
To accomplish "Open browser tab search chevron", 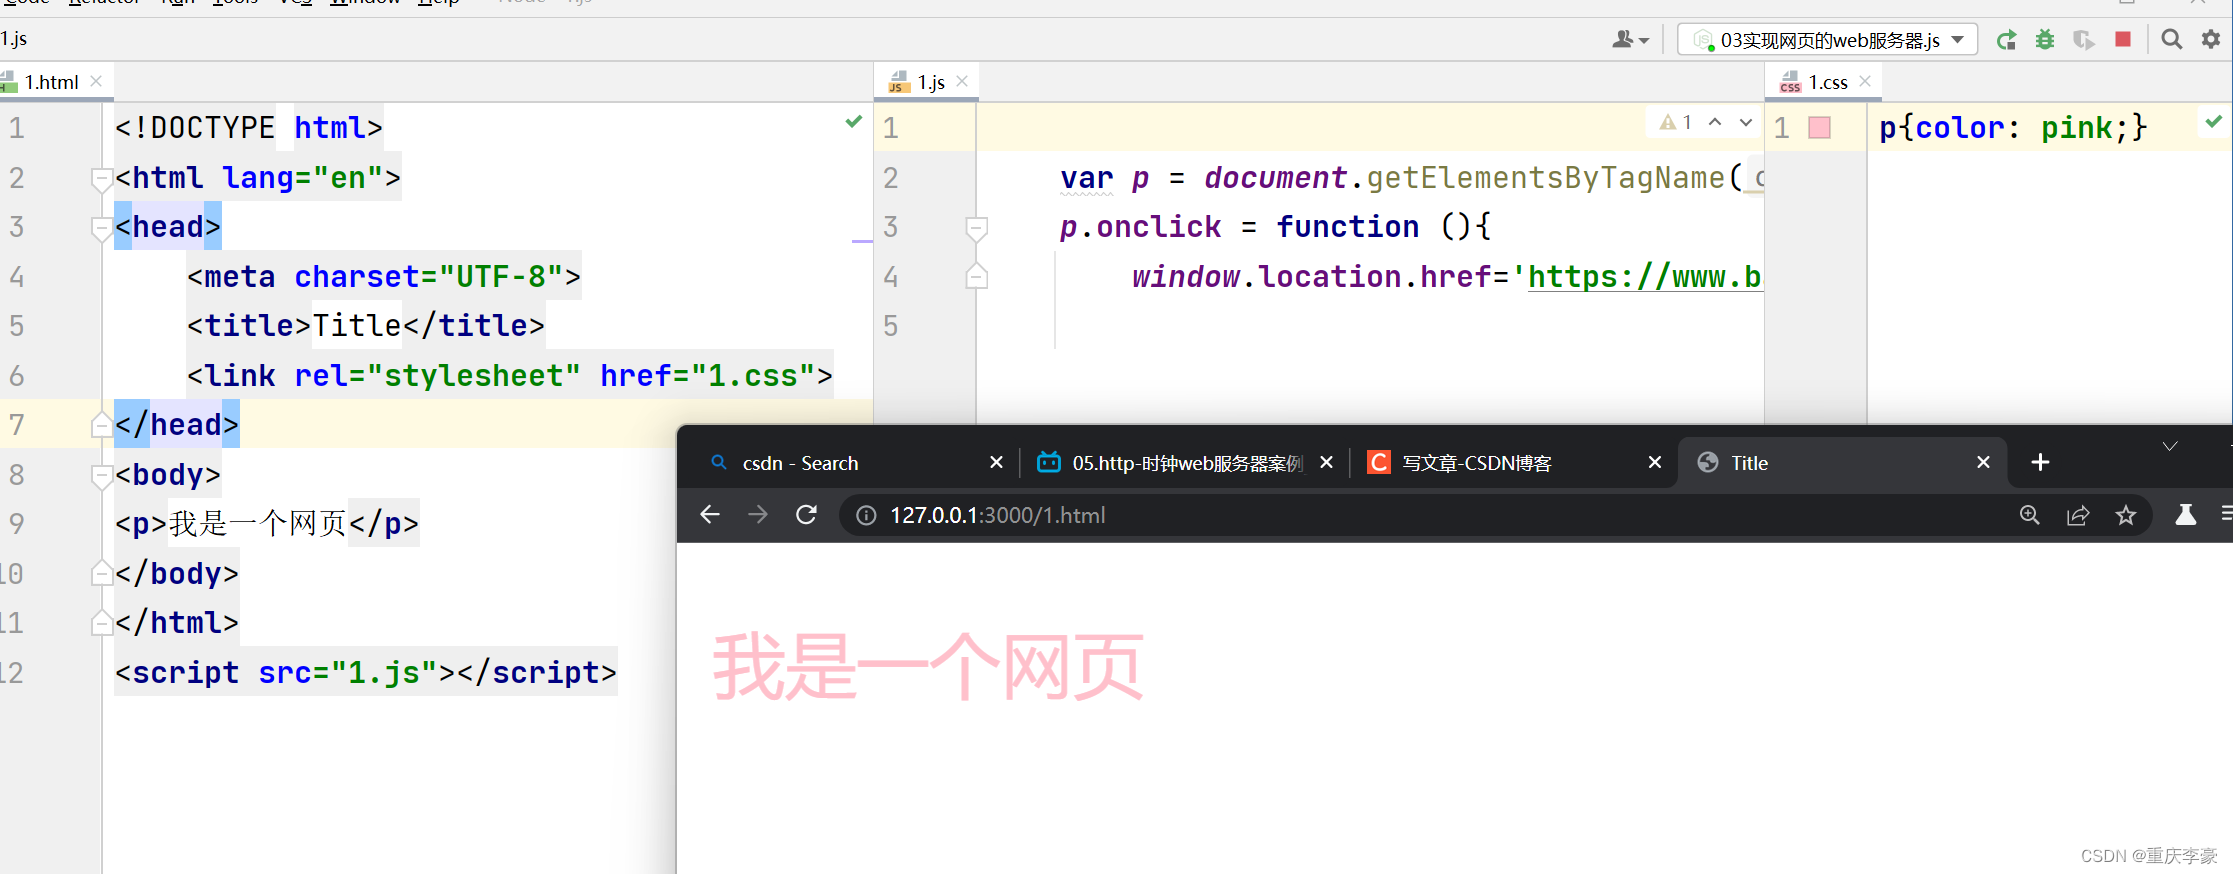I will [x=2170, y=446].
